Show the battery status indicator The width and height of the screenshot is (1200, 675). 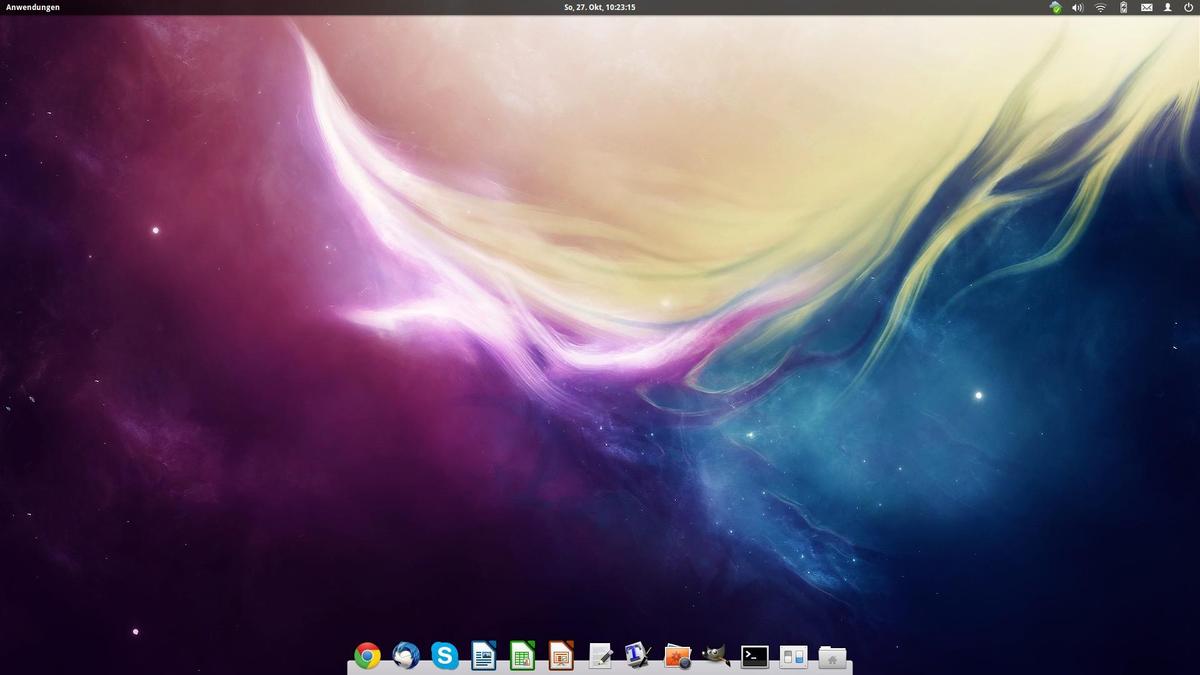(x=1123, y=7)
